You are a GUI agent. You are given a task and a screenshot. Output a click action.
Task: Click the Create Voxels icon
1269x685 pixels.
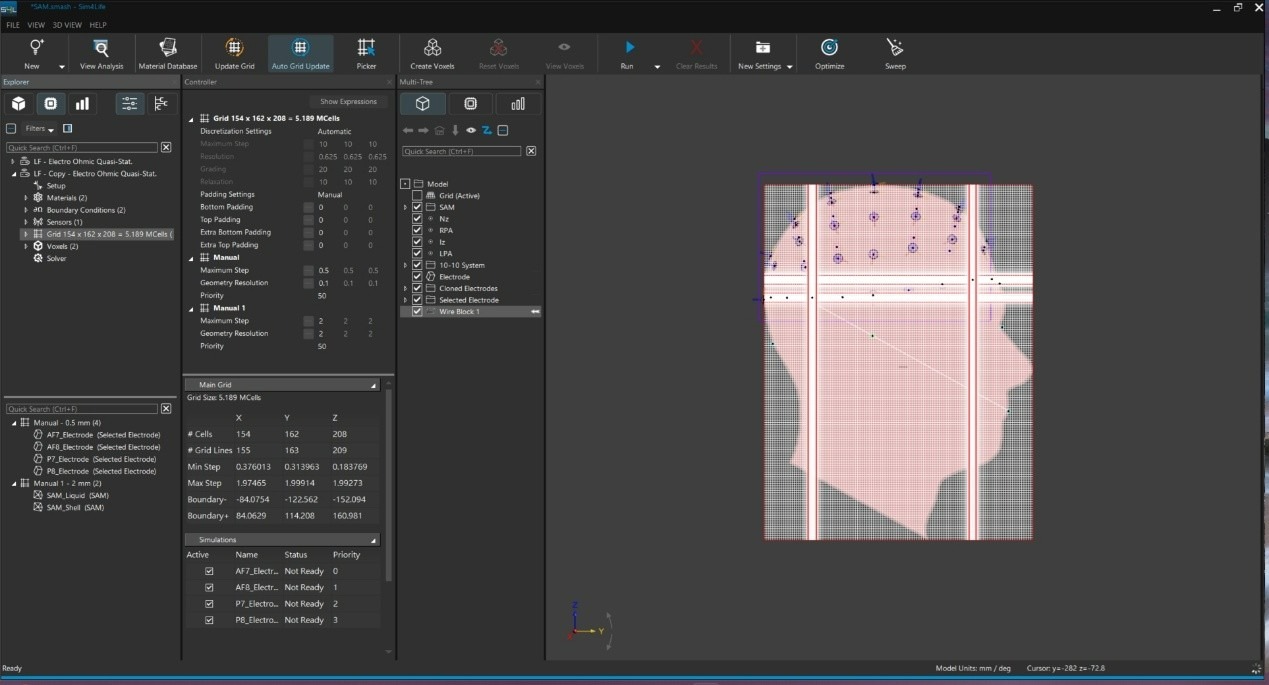tap(432, 48)
